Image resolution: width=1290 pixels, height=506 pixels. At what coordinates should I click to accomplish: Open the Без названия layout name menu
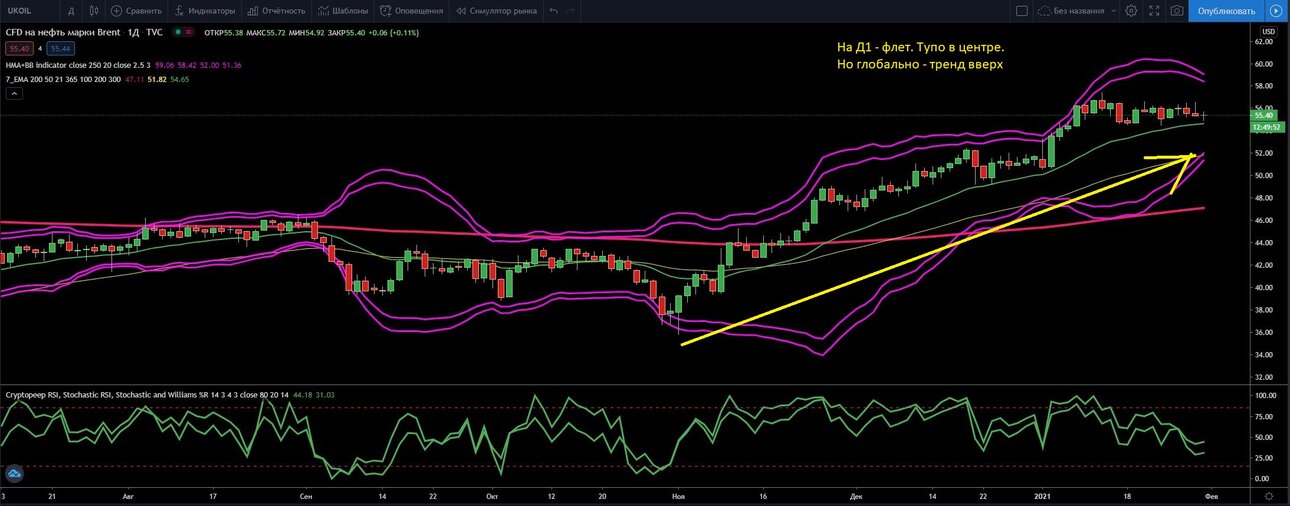[x=1084, y=11]
